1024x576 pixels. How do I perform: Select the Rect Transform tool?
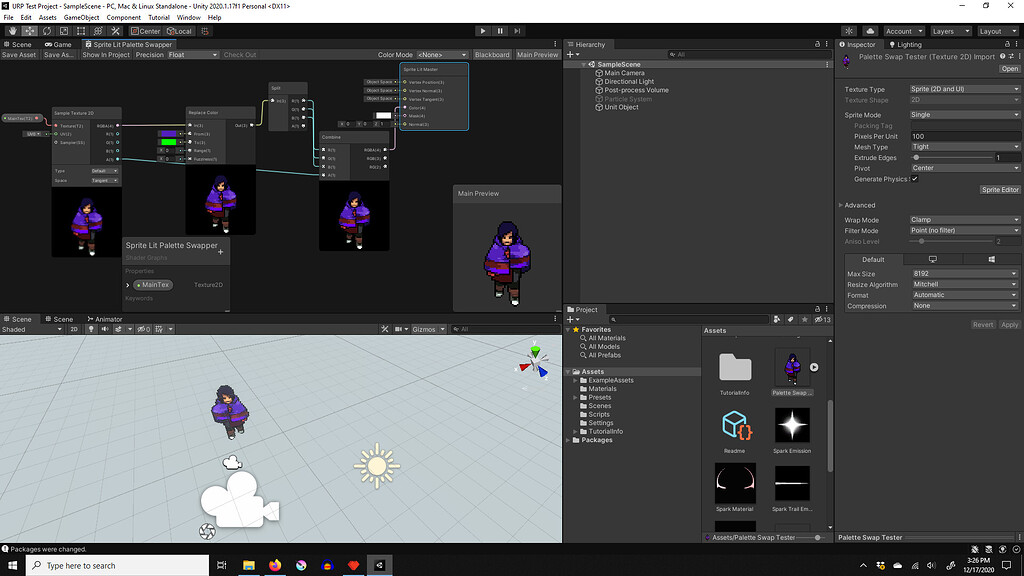(x=80, y=30)
